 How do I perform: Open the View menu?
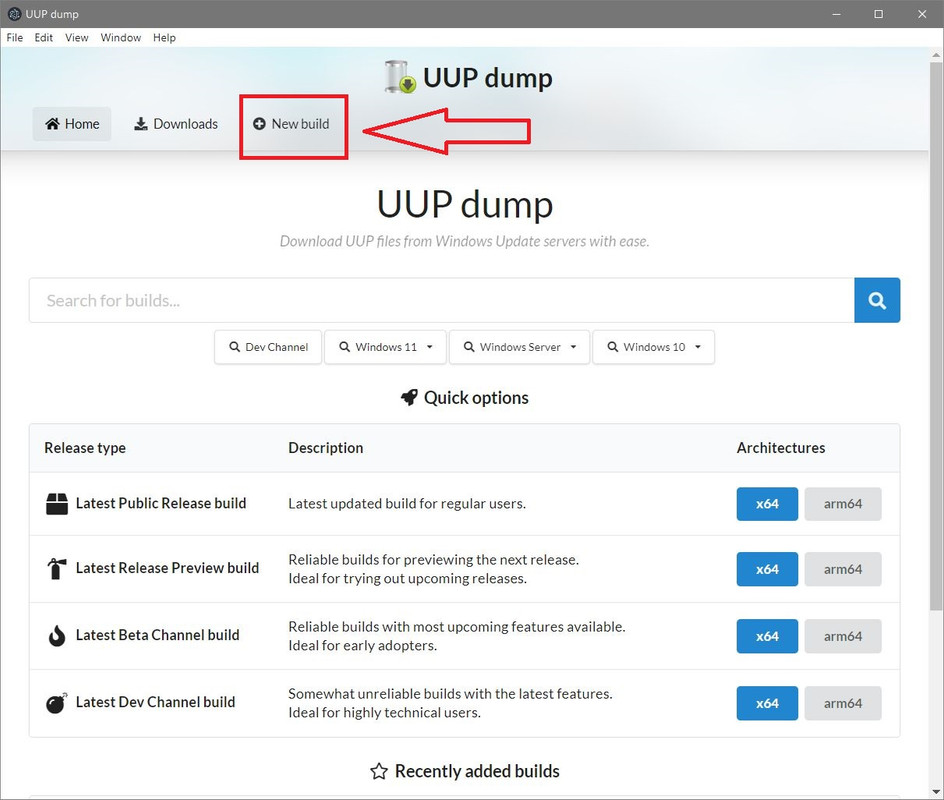click(76, 37)
